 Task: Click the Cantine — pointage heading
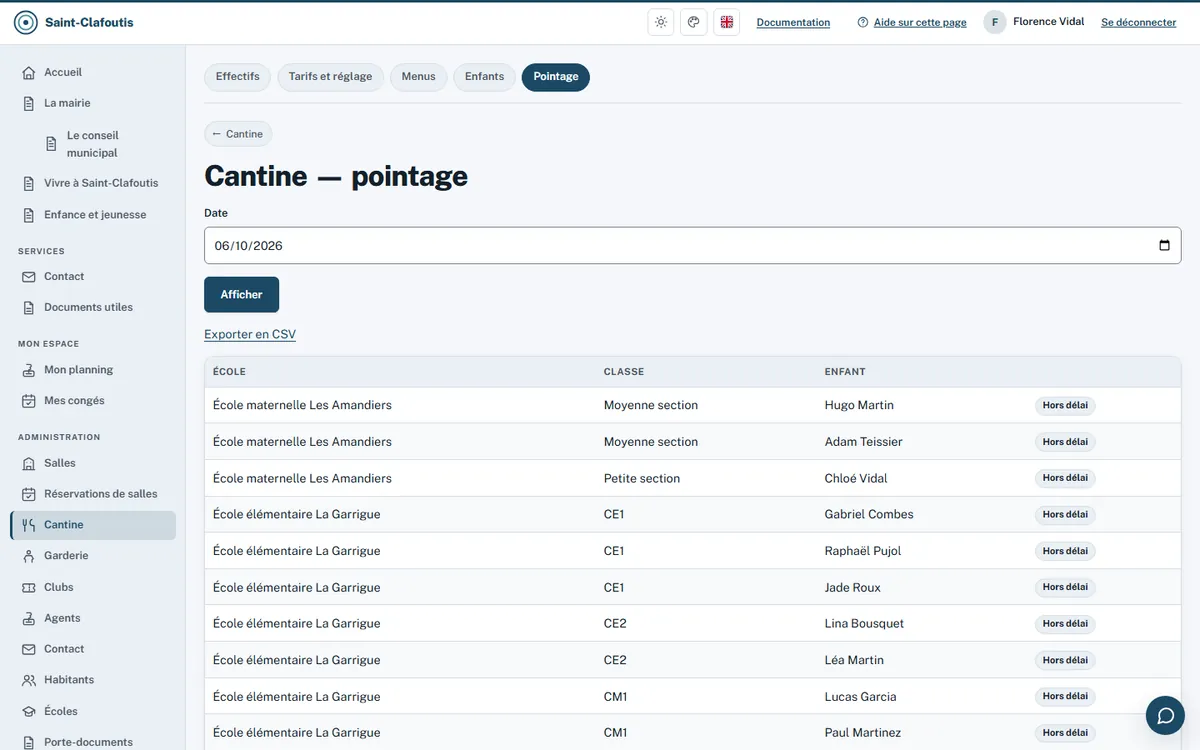pyautogui.click(x=336, y=176)
